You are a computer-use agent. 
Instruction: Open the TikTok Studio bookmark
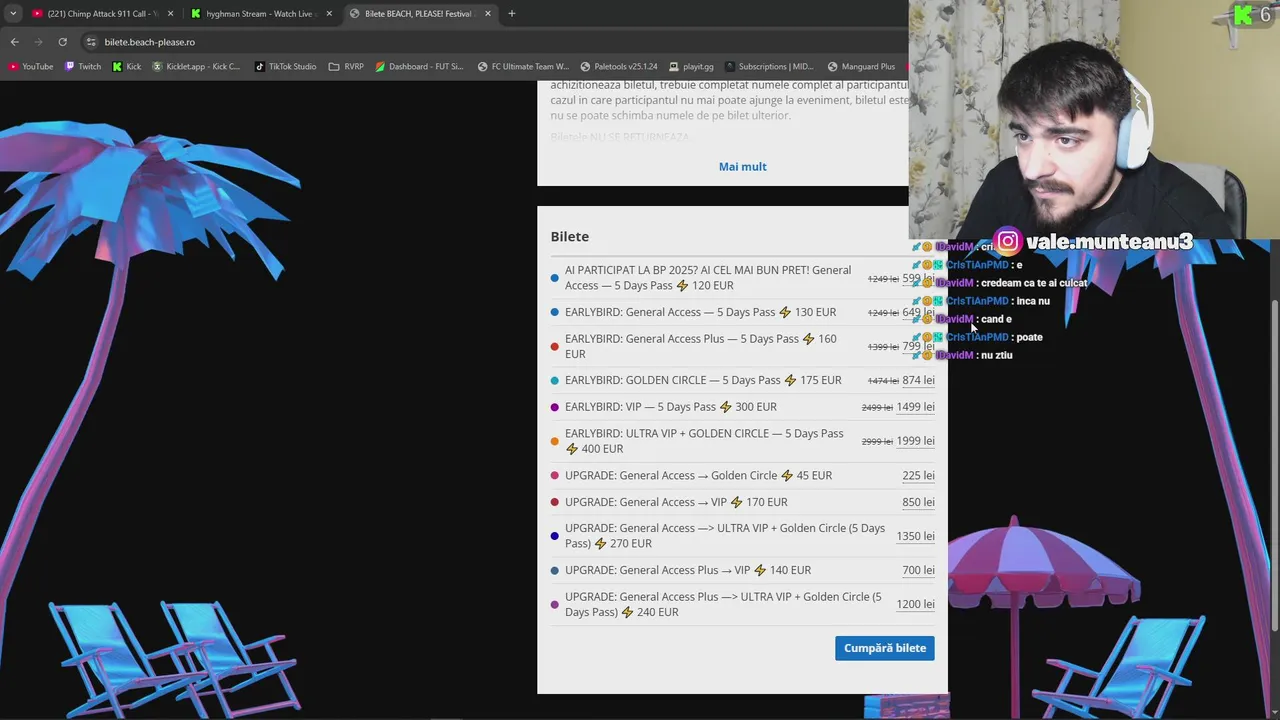[x=285, y=67]
